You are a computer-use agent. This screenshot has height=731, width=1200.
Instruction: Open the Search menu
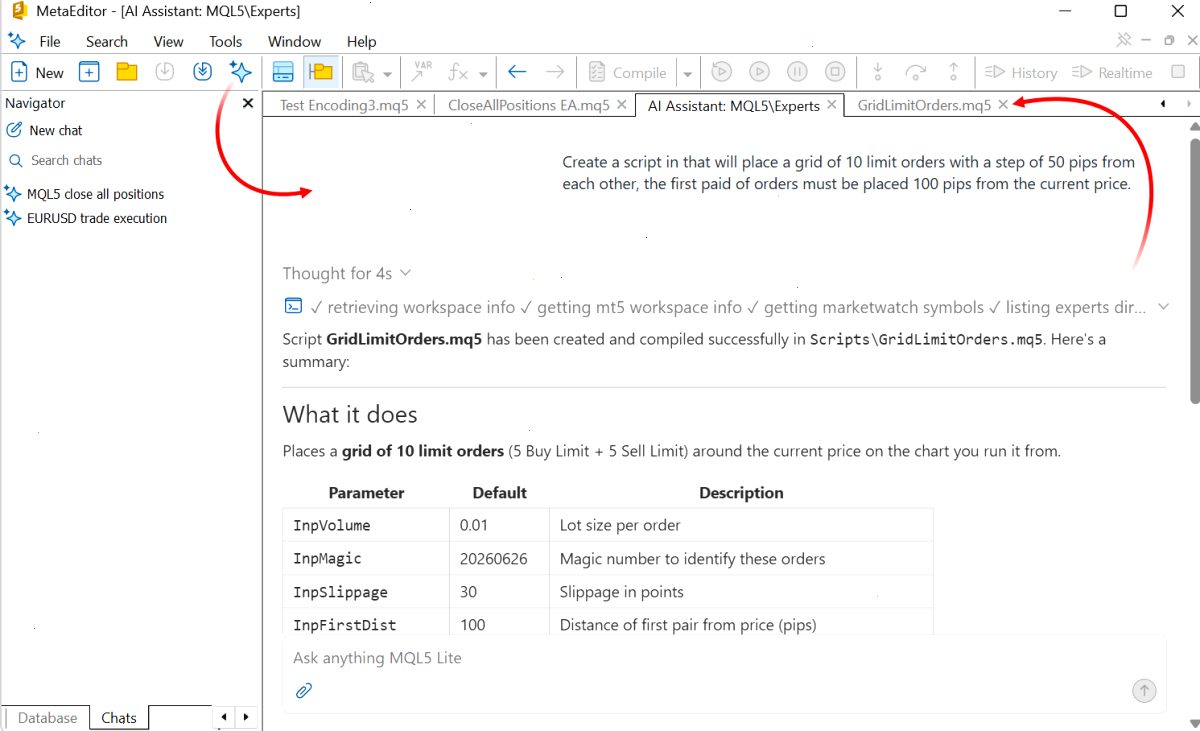point(107,41)
